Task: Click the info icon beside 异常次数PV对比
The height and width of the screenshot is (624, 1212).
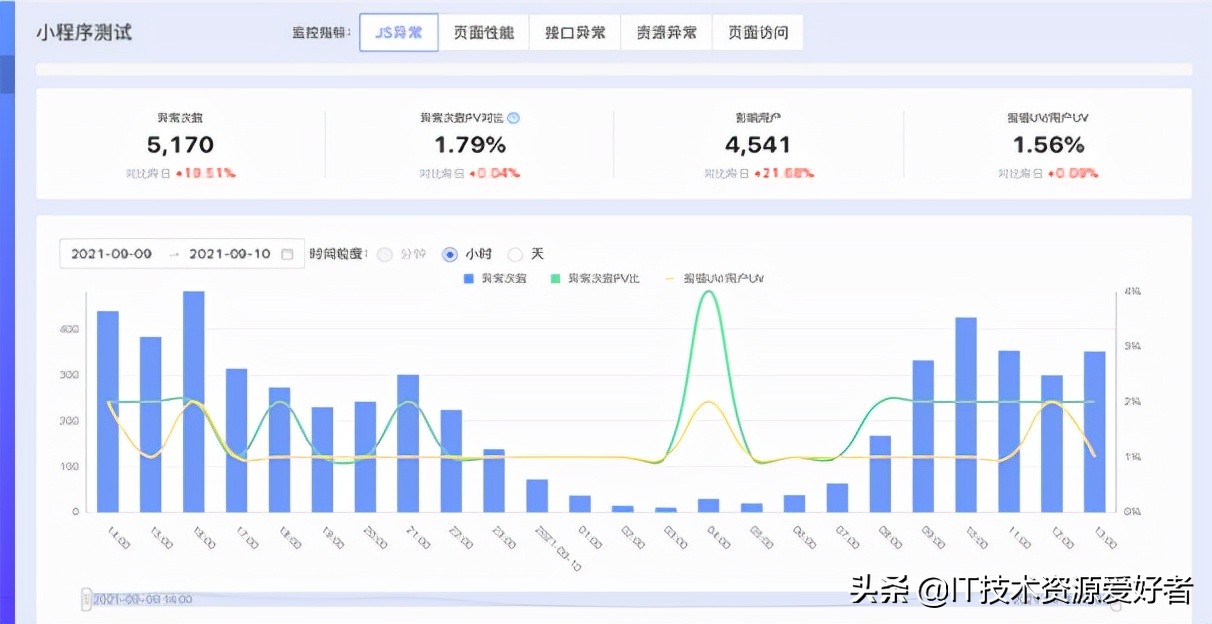Action: point(511,117)
